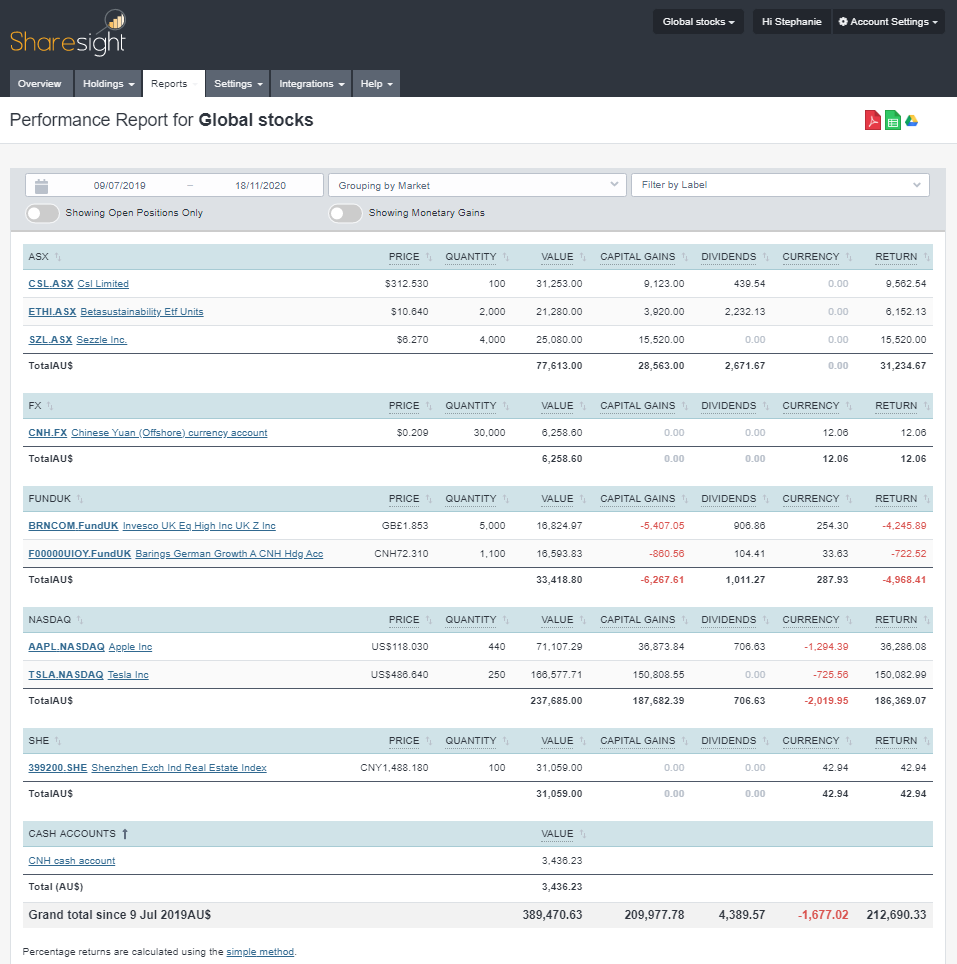Open Filter by Label dropdown

coord(780,185)
